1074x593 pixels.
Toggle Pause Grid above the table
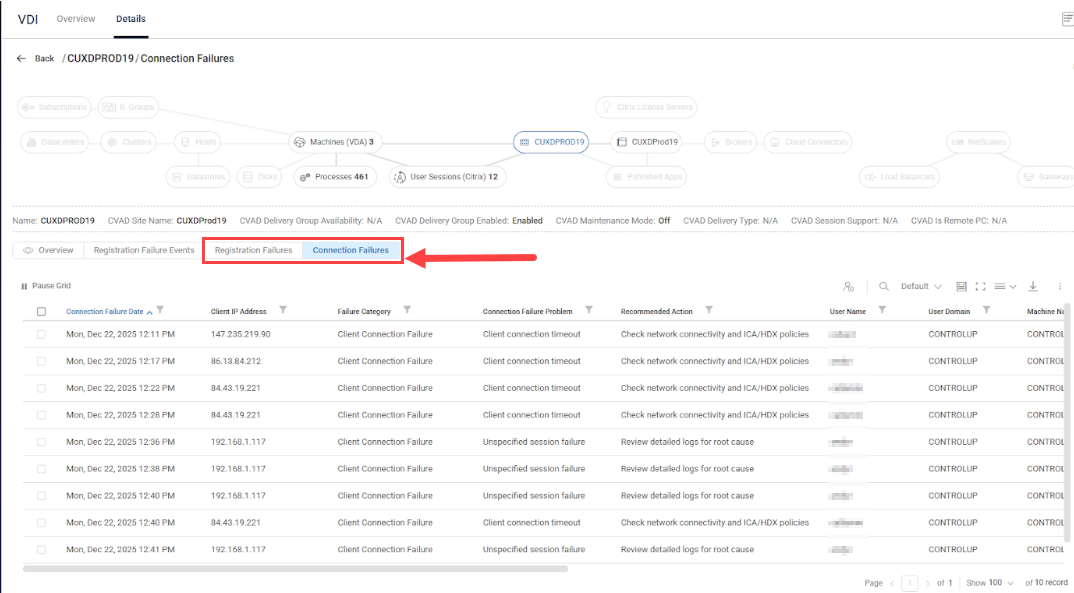pos(45,285)
